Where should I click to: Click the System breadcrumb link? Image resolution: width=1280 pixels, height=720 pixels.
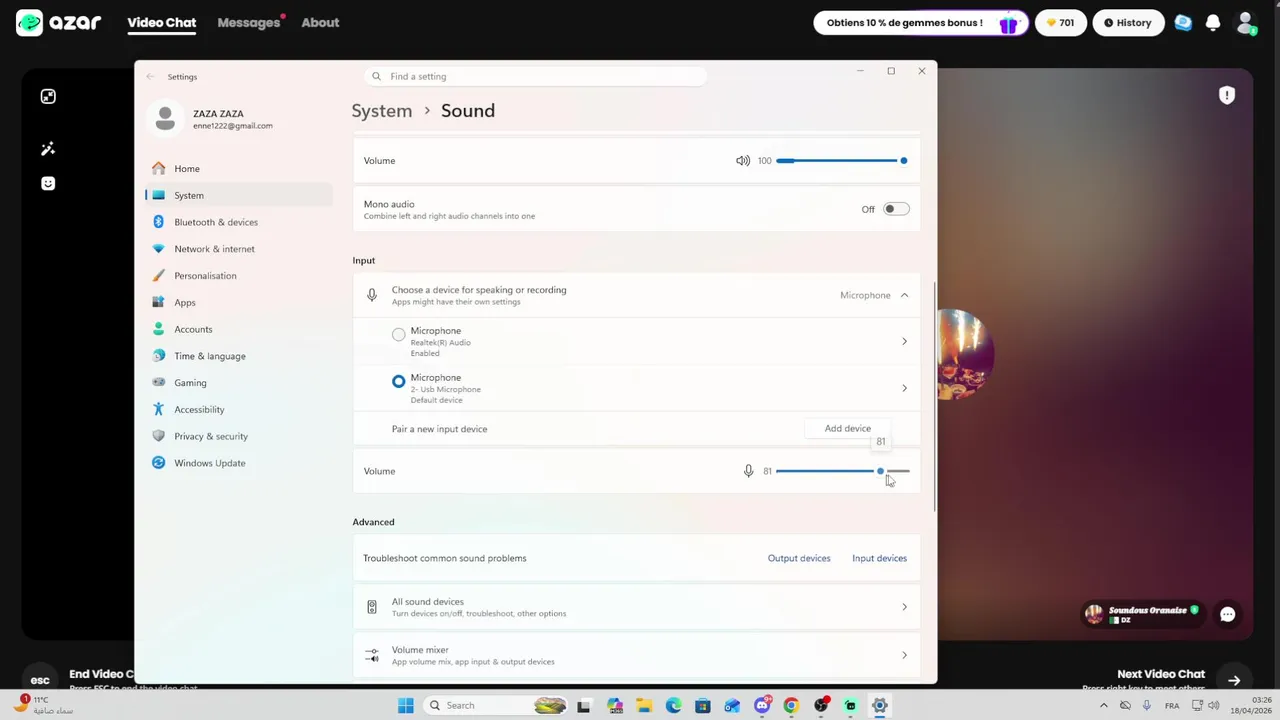381,111
